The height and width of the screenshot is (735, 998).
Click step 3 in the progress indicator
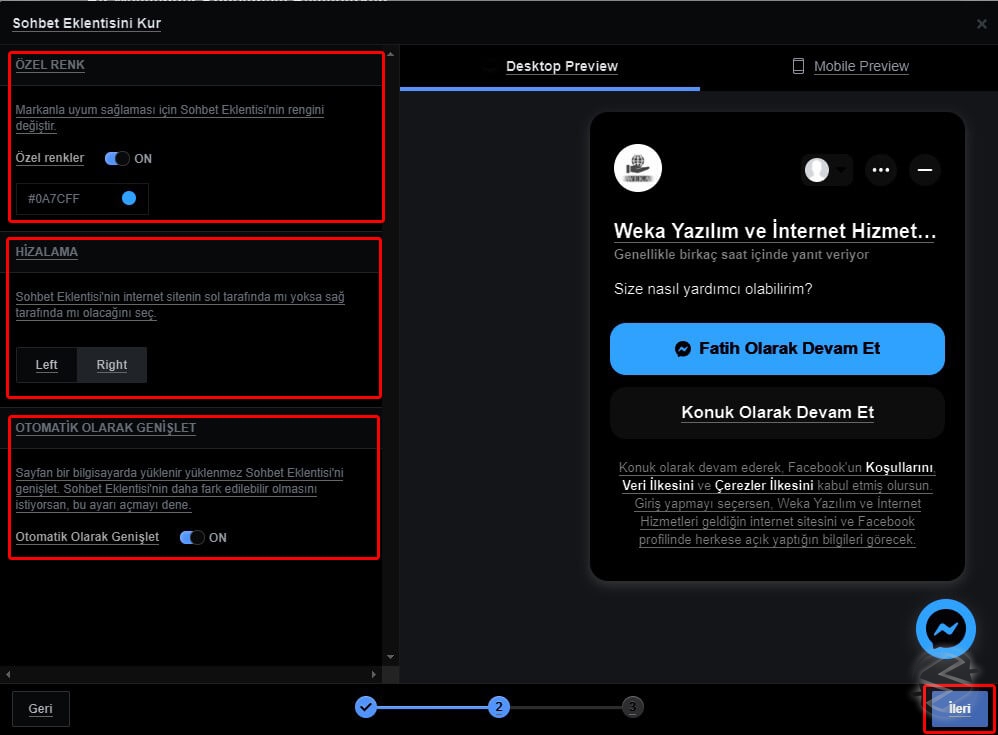point(633,706)
